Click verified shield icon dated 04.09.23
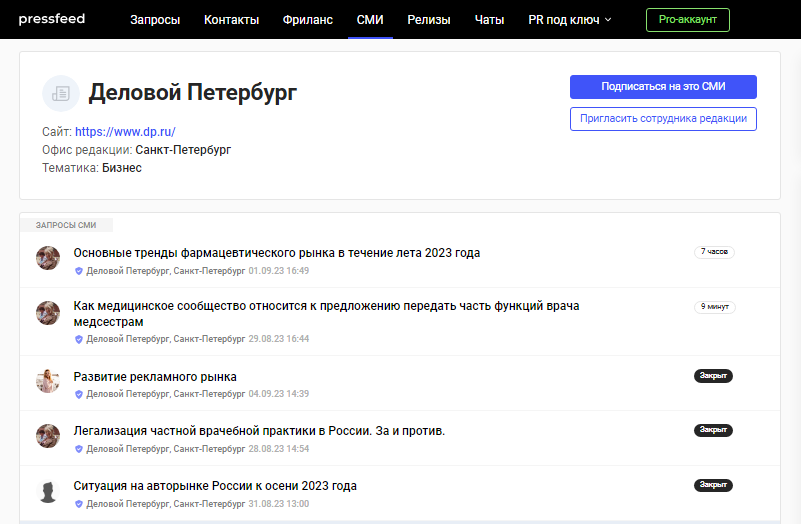The height and width of the screenshot is (524, 801). point(79,394)
